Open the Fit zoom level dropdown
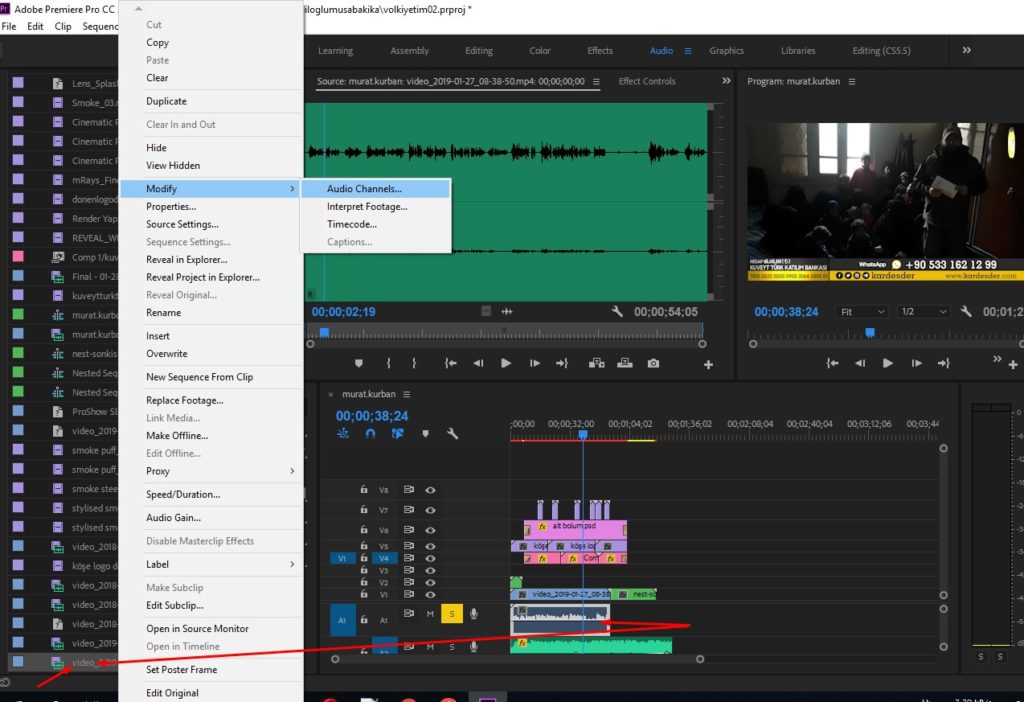 862,311
